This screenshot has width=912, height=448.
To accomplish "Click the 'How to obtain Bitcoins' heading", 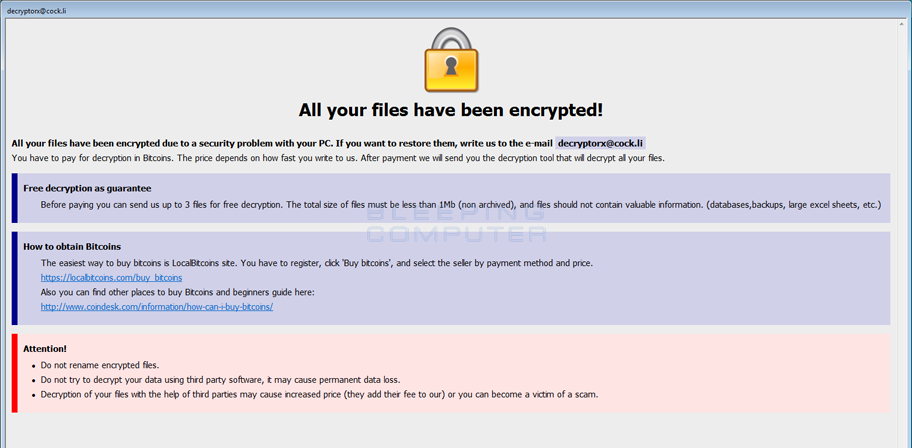I will click(72, 247).
